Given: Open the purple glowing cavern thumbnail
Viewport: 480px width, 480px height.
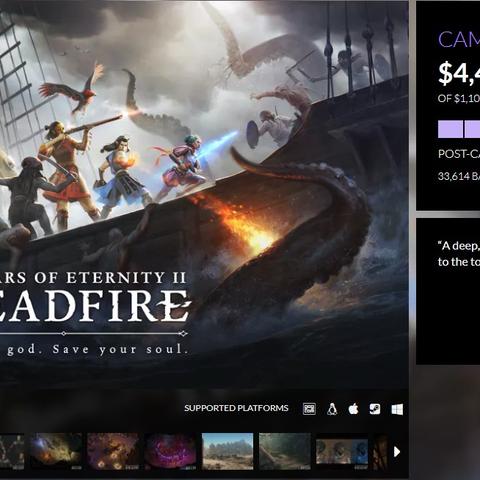Looking at the screenshot, I should click(x=171, y=451).
